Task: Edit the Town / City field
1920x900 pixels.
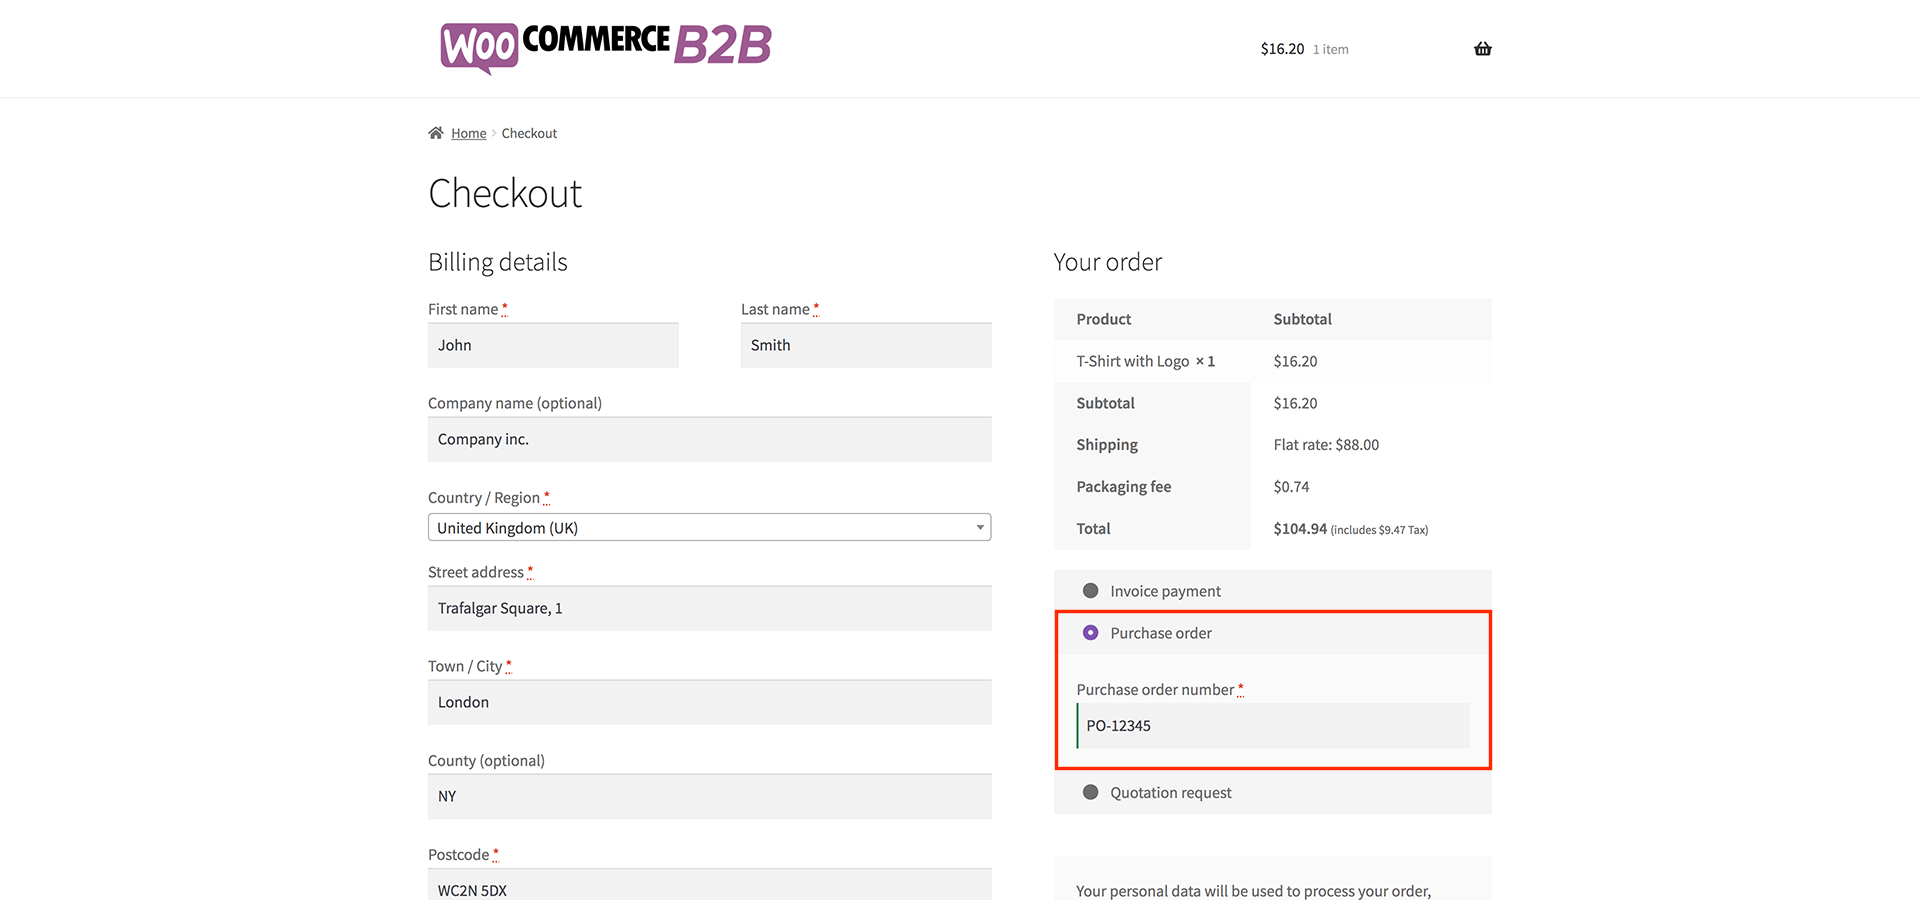Action: pos(709,703)
